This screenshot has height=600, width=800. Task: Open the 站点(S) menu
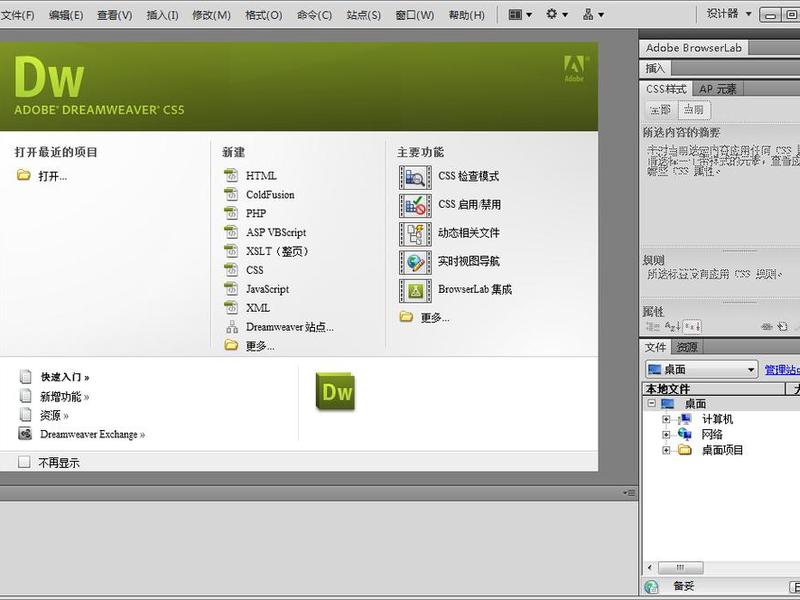364,15
